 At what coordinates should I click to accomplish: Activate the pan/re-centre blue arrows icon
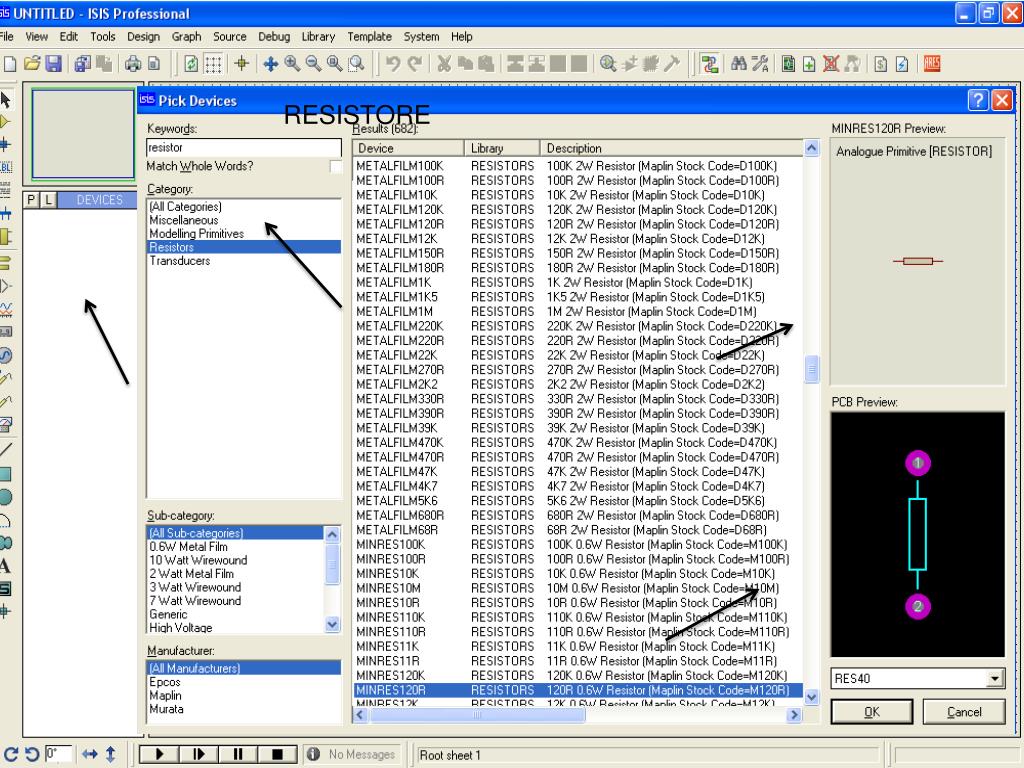pyautogui.click(x=270, y=63)
